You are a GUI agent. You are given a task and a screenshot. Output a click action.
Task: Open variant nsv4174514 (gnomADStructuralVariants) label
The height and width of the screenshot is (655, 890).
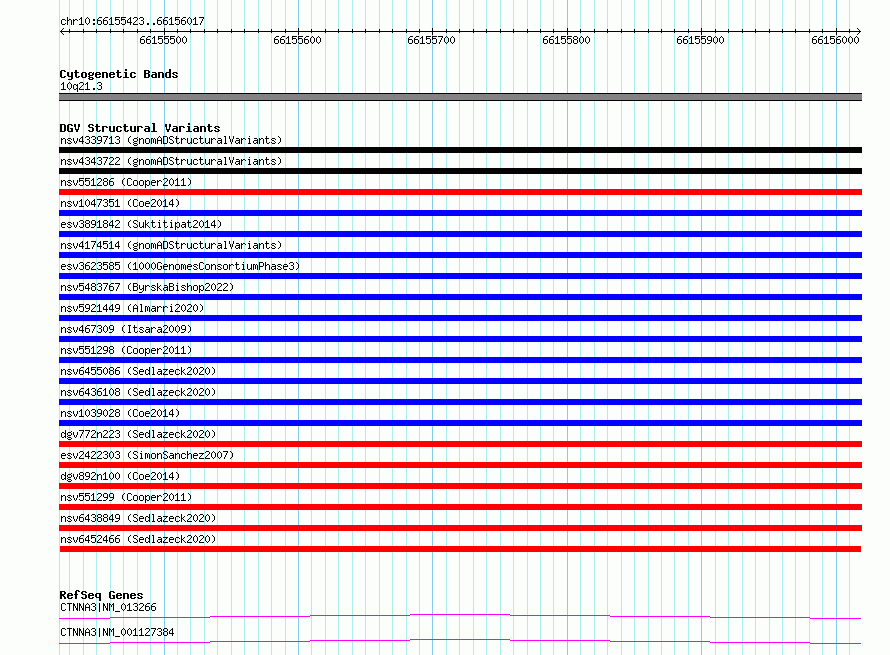[x=171, y=245]
